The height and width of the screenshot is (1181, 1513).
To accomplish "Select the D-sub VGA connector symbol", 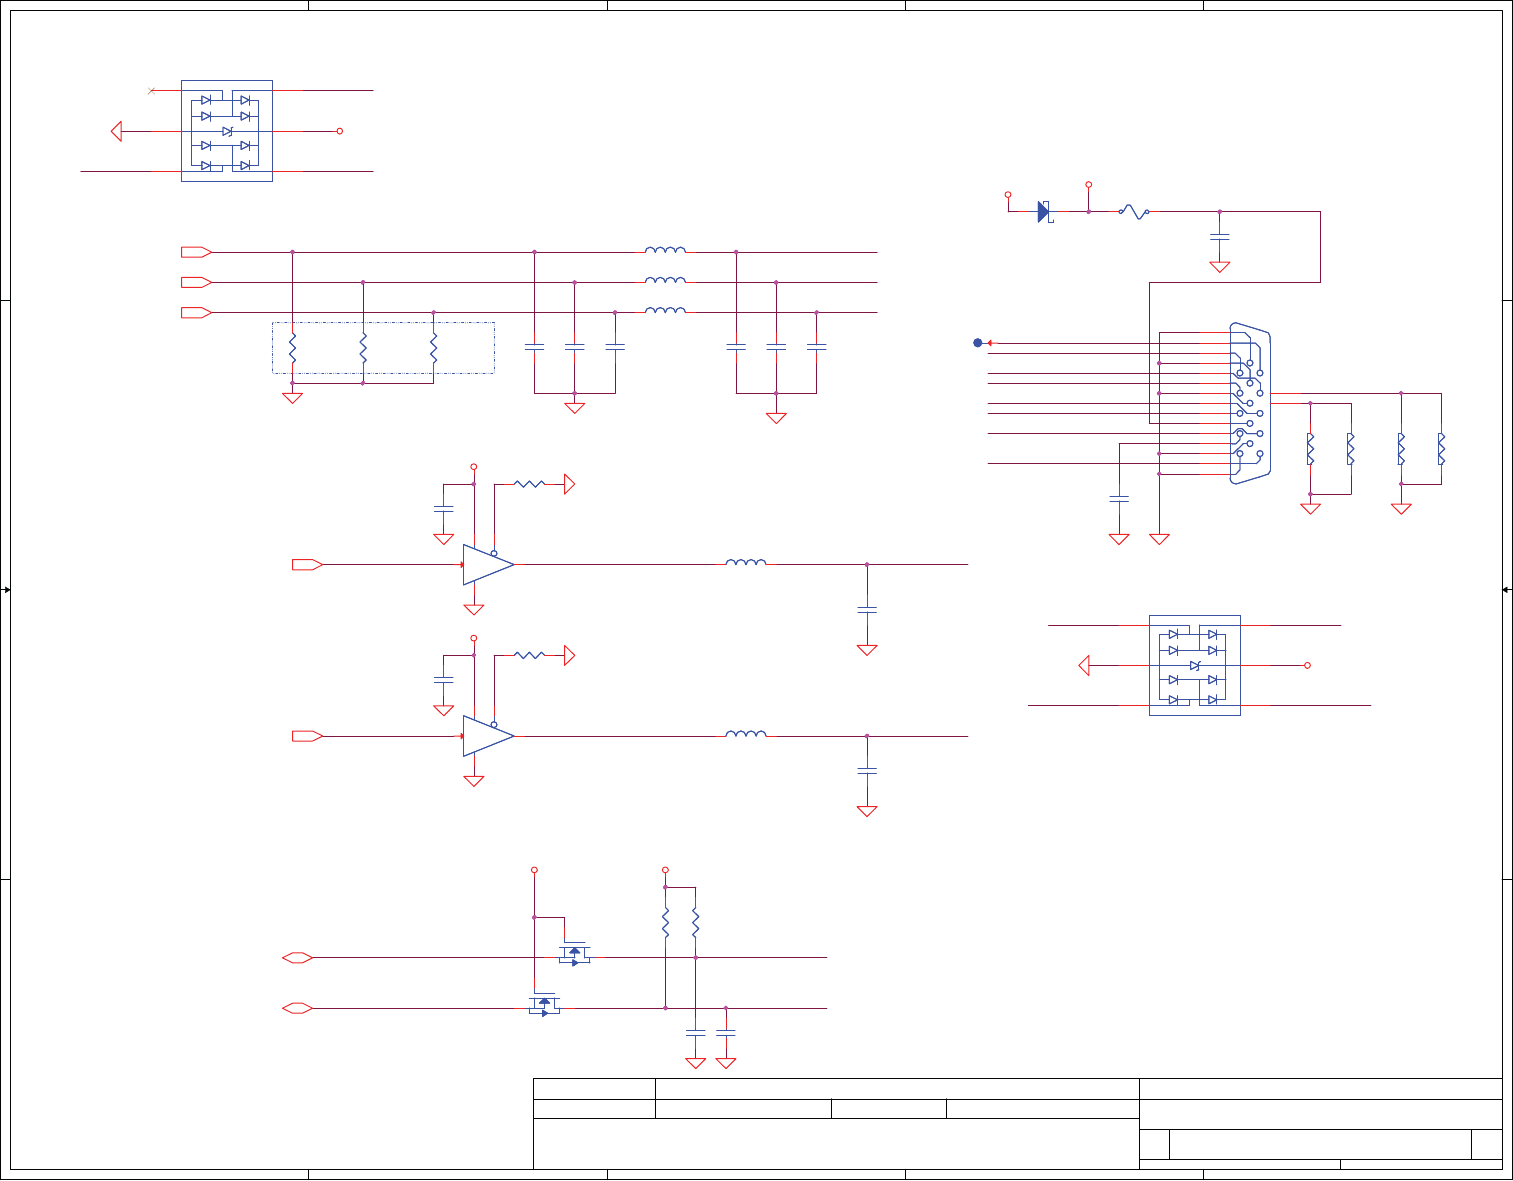I will point(1250,403).
